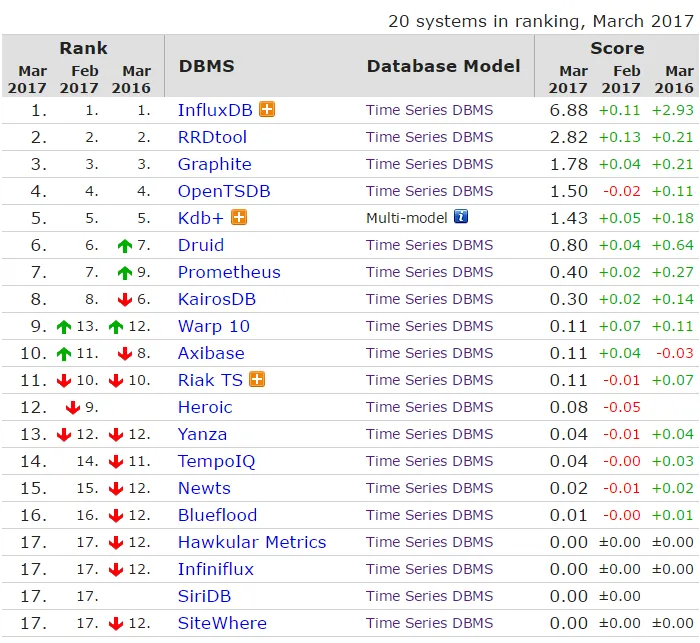
Task: Click the 2.82 score for RRDtool
Action: click(x=568, y=137)
